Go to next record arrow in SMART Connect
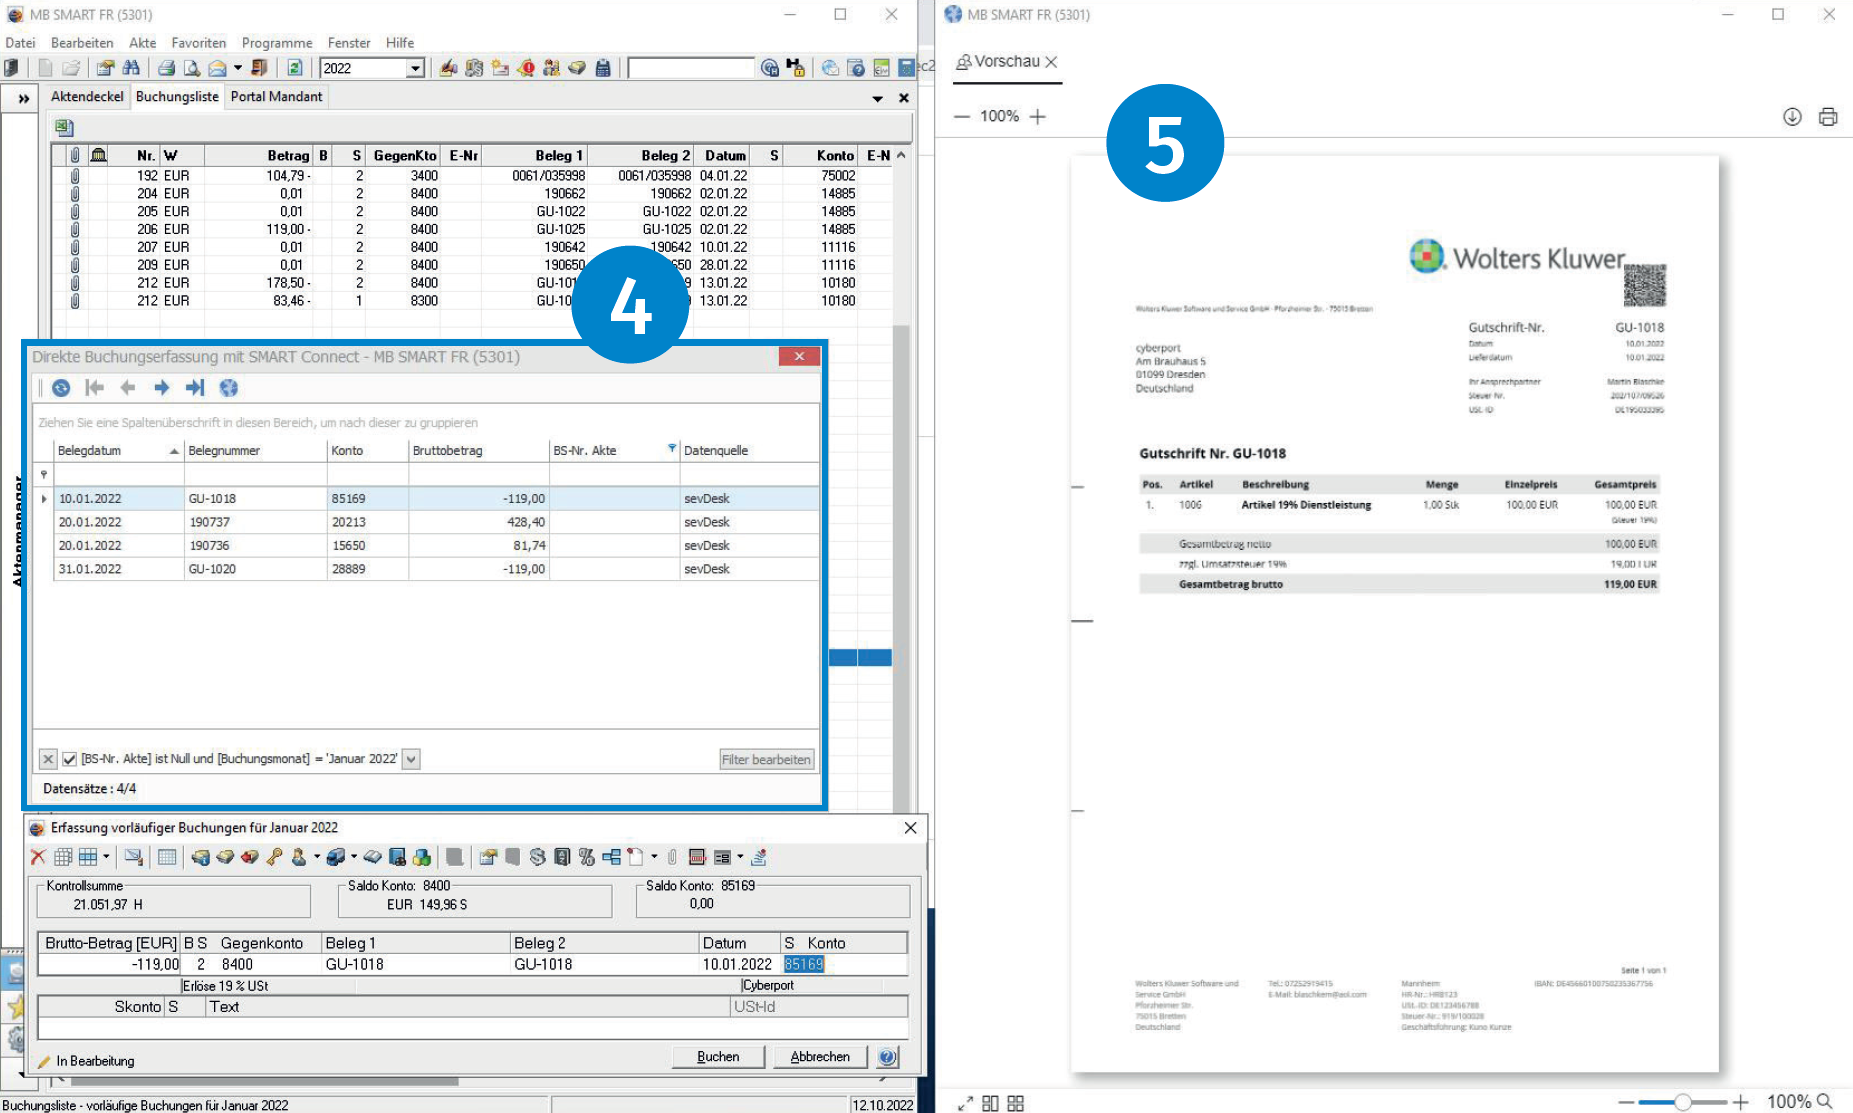1853x1113 pixels. click(x=161, y=388)
